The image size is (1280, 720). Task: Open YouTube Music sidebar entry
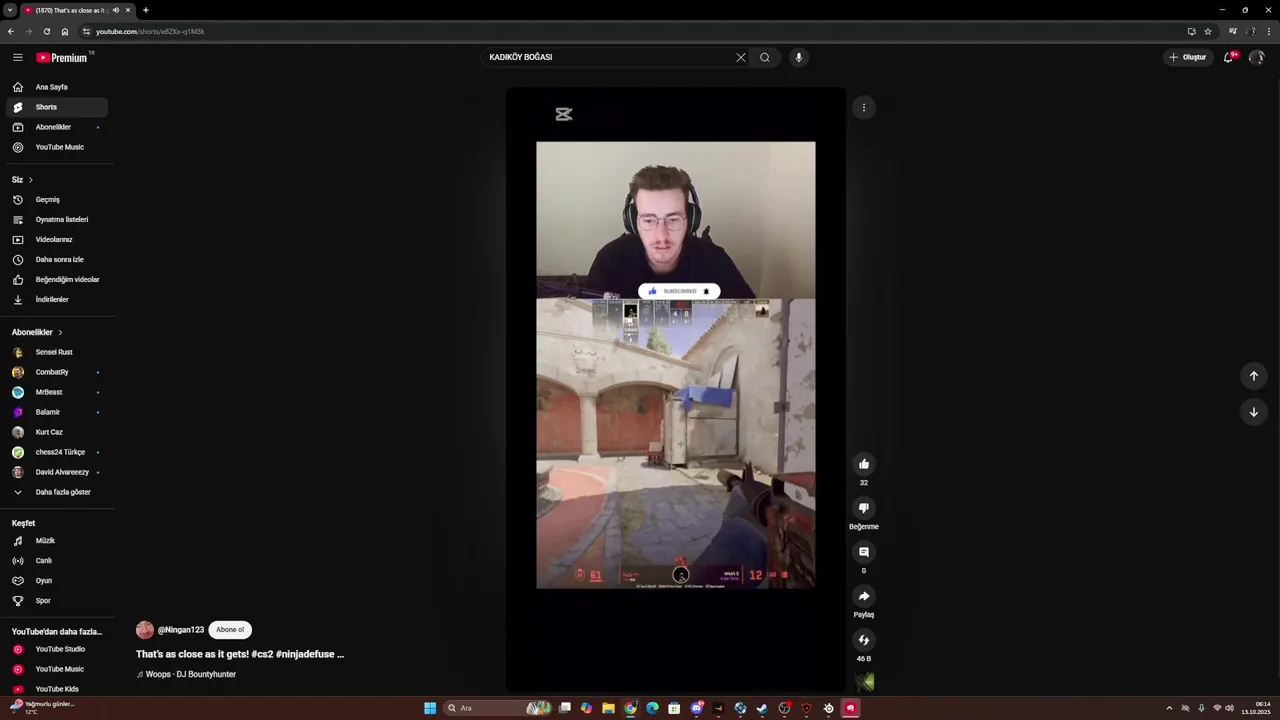pos(57,147)
